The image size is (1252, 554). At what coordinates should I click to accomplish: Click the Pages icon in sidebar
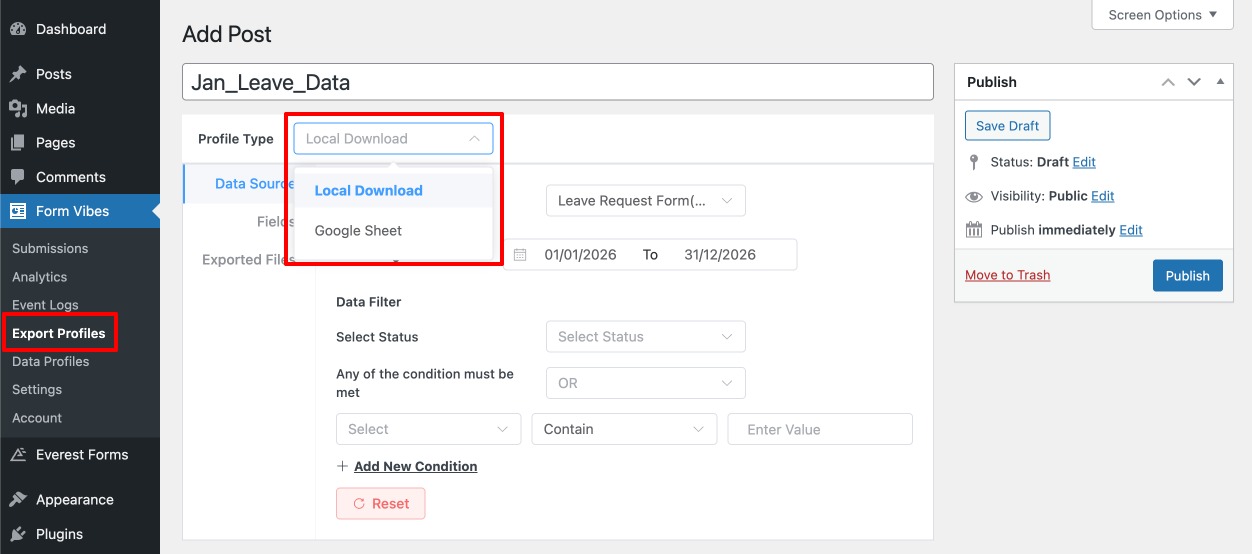18,143
